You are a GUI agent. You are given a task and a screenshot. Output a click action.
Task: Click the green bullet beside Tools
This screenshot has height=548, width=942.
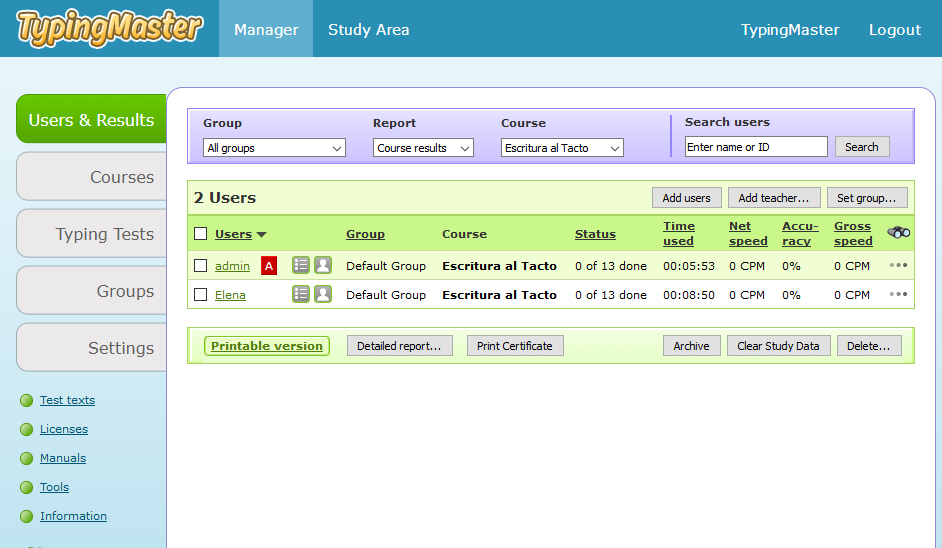[x=26, y=487]
